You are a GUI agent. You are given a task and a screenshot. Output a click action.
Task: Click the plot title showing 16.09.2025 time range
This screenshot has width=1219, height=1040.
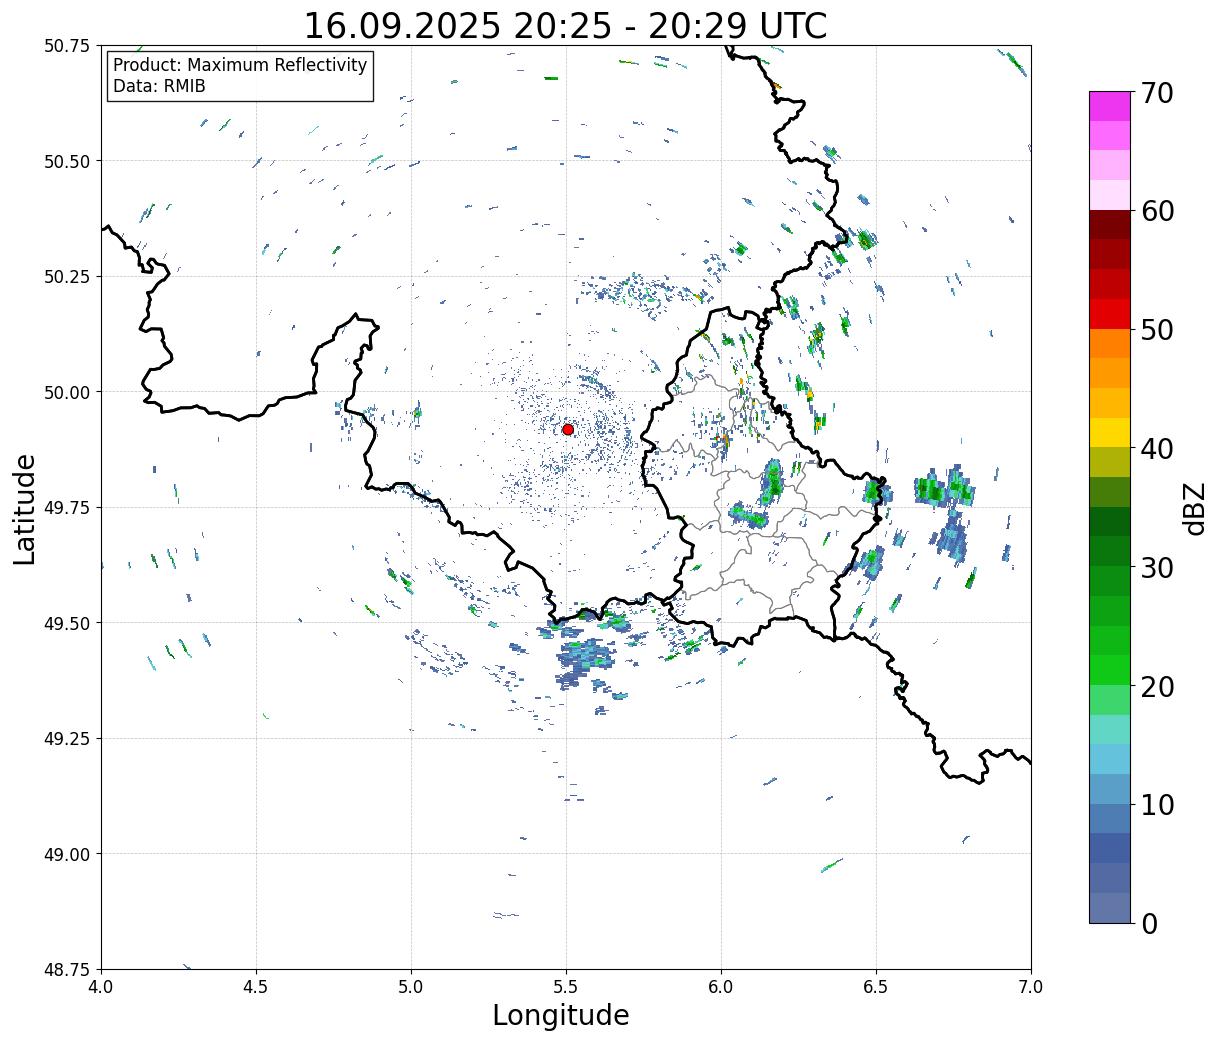tap(565, 25)
